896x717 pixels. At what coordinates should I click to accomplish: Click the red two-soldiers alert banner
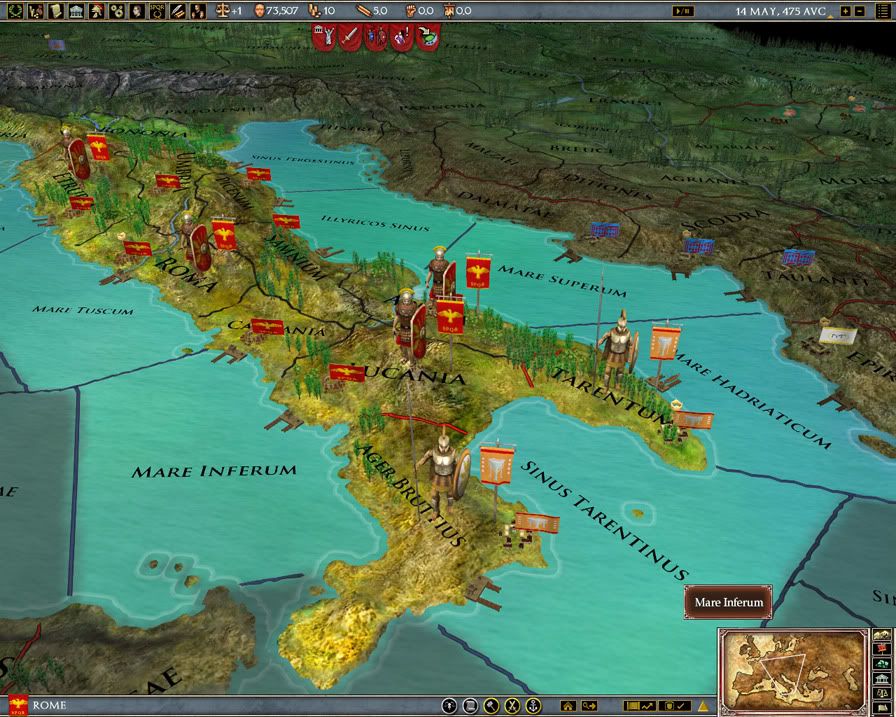375,37
